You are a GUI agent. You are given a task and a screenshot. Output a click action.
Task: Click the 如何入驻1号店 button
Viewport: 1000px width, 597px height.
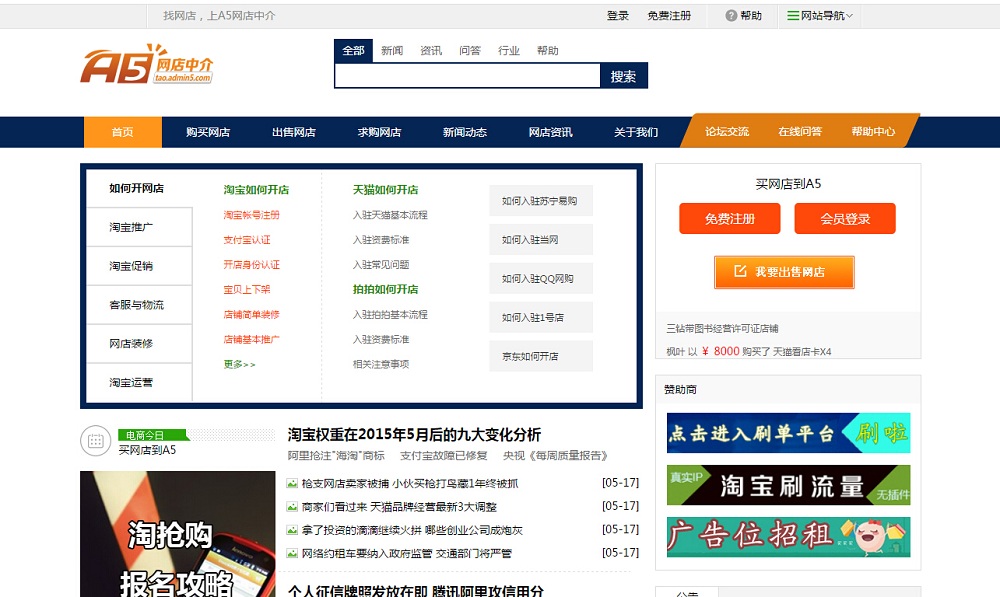coord(541,318)
